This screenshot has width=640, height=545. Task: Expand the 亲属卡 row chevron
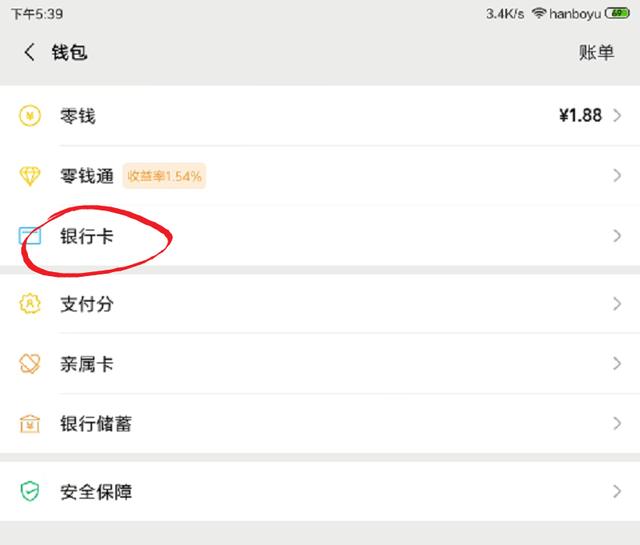click(617, 363)
